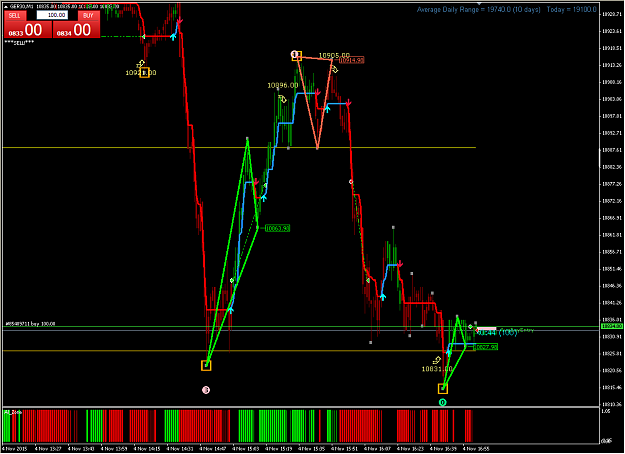Click 10830.91 on the price axis
The image size is (625, 454).
pyautogui.click(x=611, y=337)
